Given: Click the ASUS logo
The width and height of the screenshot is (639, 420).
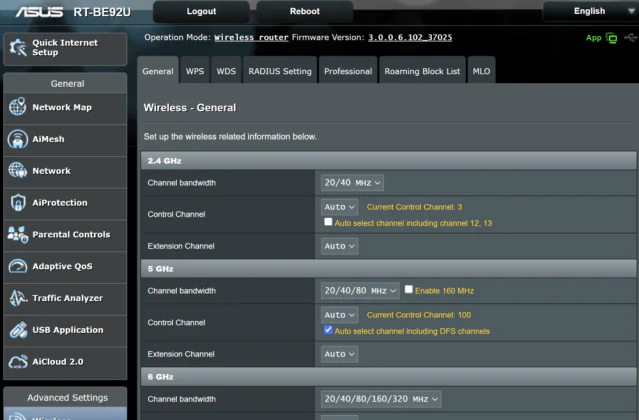Looking at the screenshot, I should tap(39, 12).
